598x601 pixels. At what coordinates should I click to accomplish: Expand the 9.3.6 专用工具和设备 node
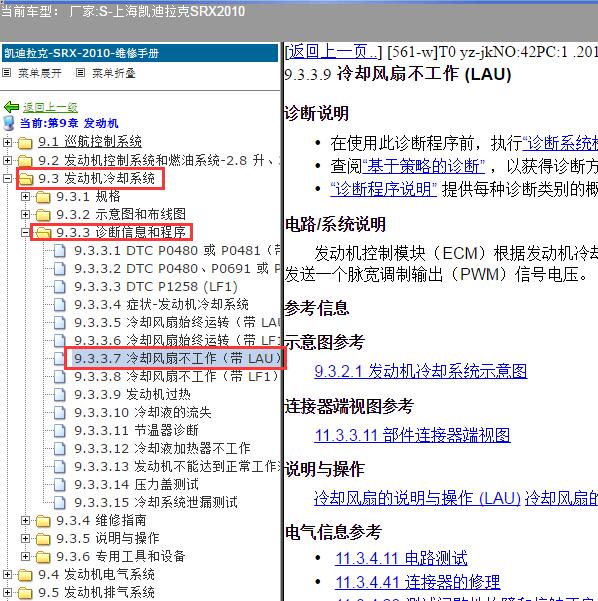click(x=25, y=556)
